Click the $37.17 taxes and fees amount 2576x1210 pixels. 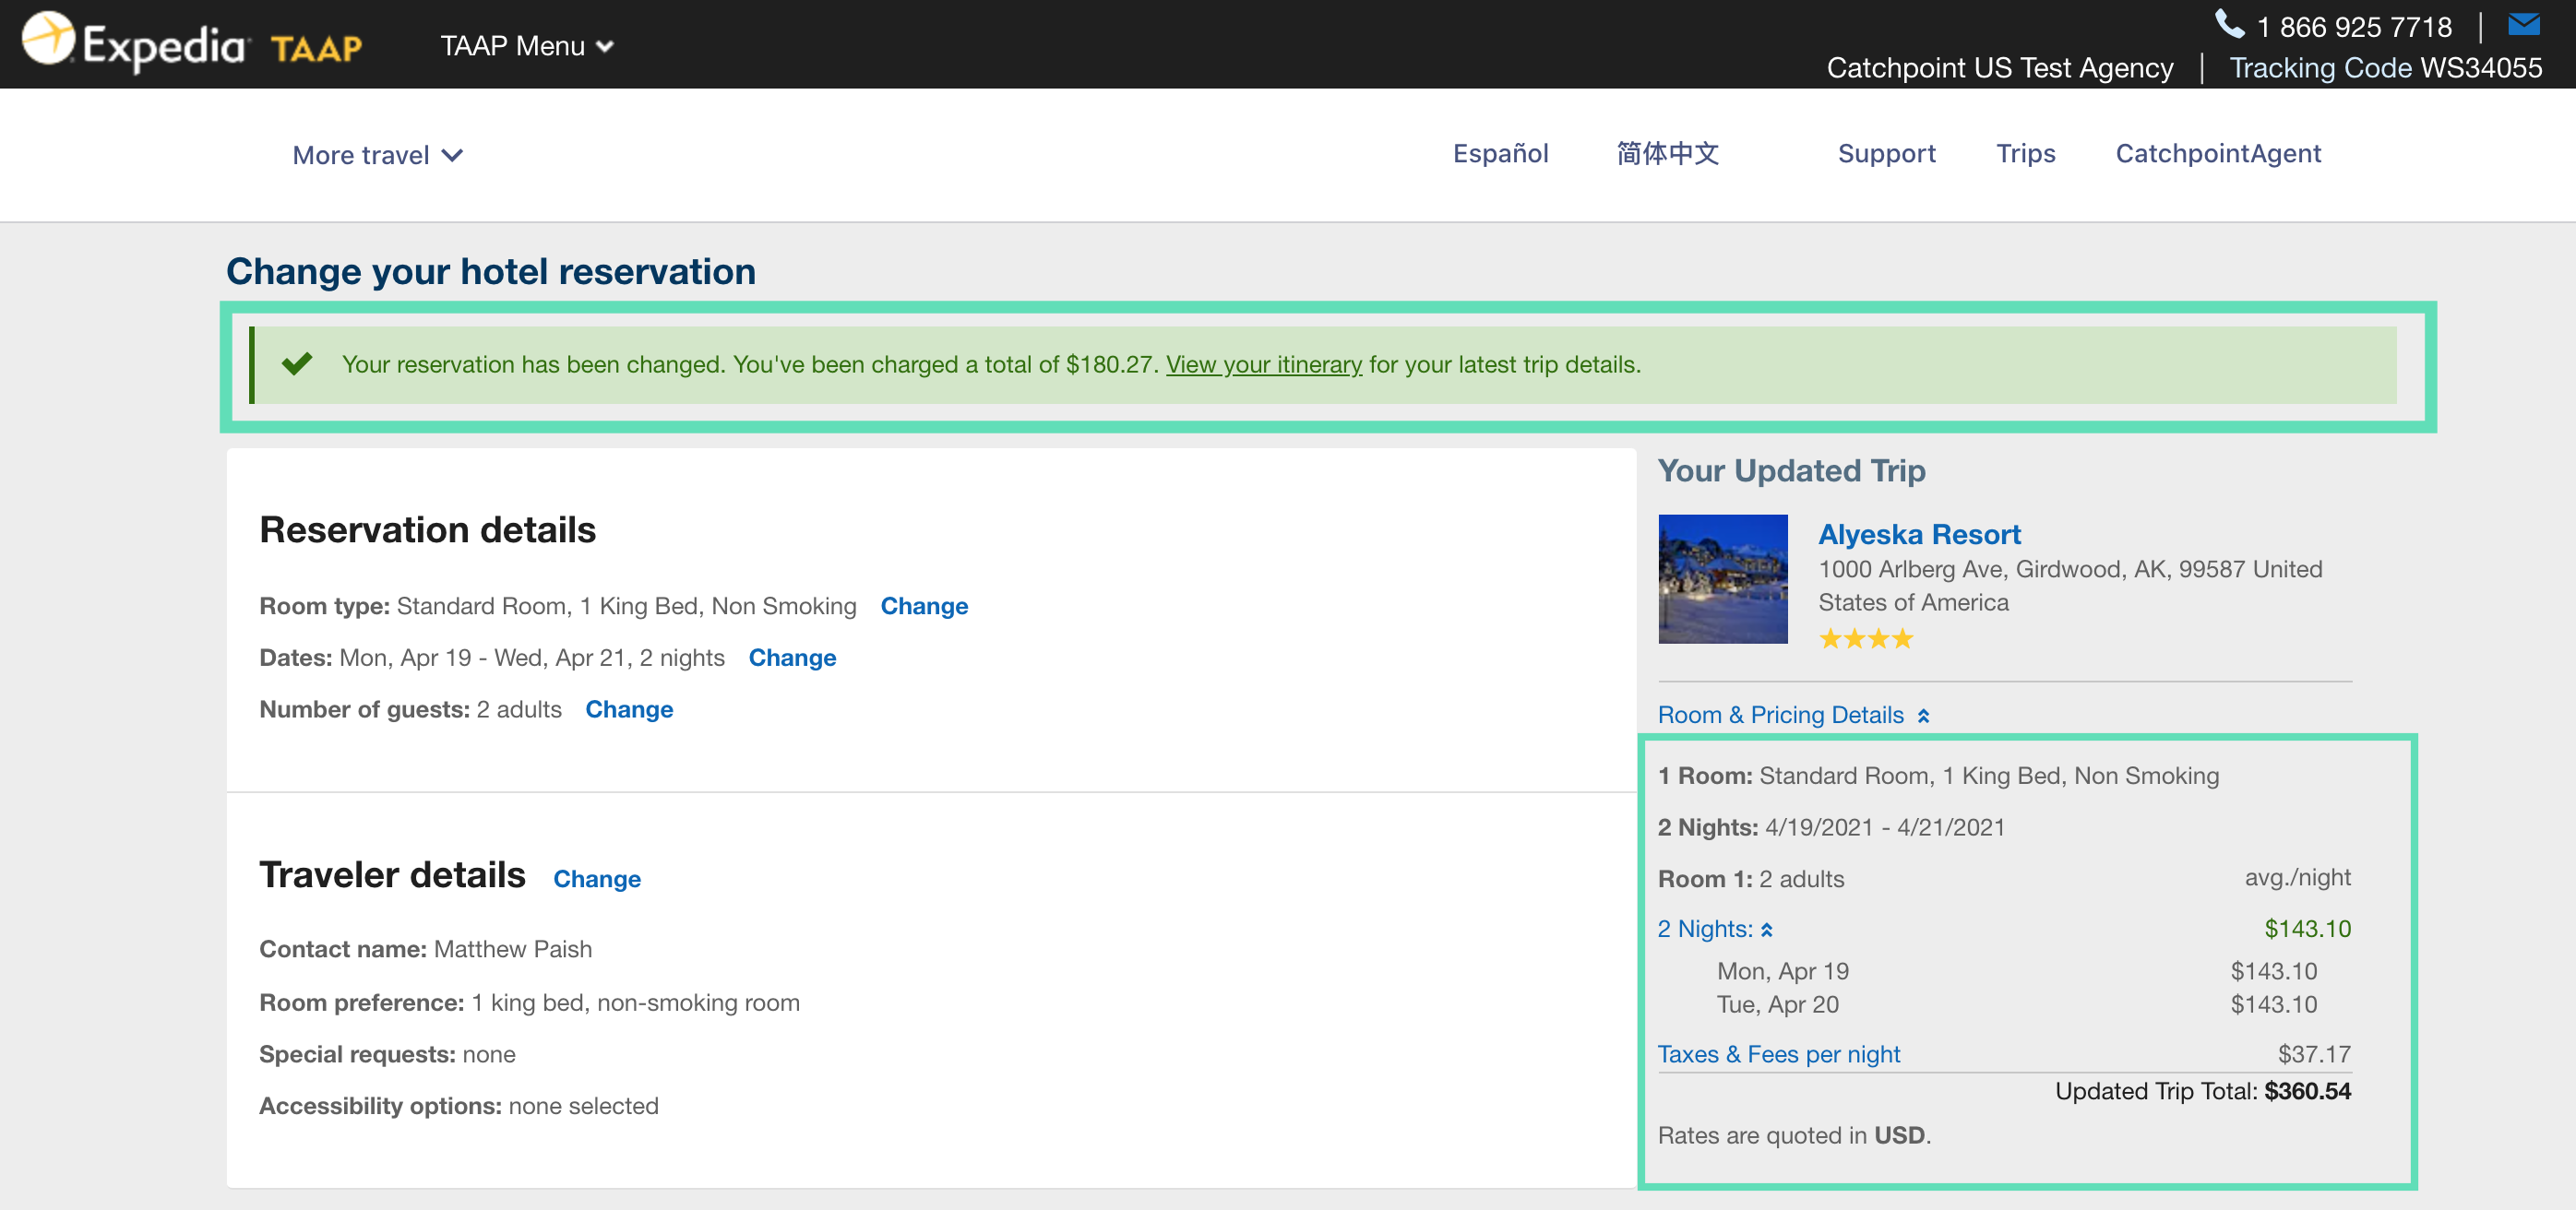(2313, 1054)
